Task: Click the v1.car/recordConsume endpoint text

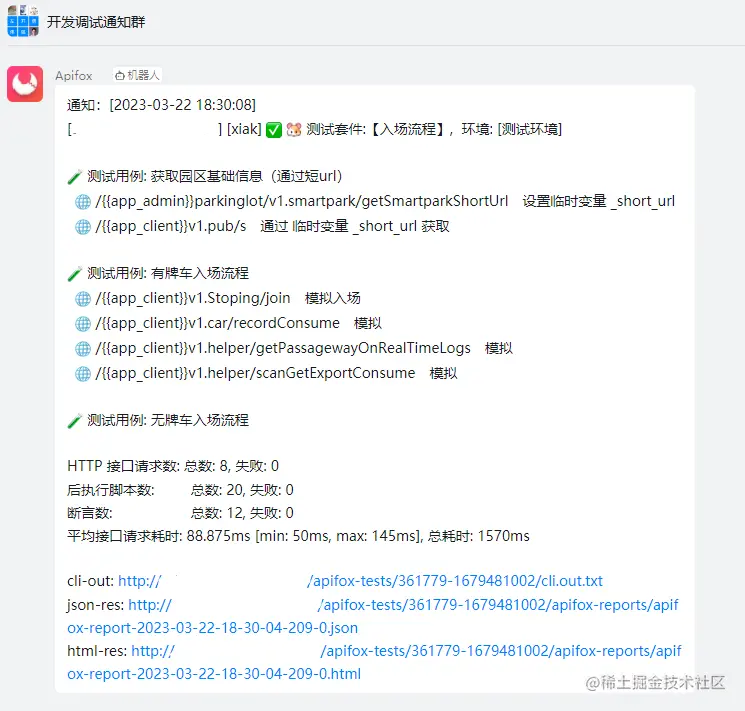Action: pos(218,323)
